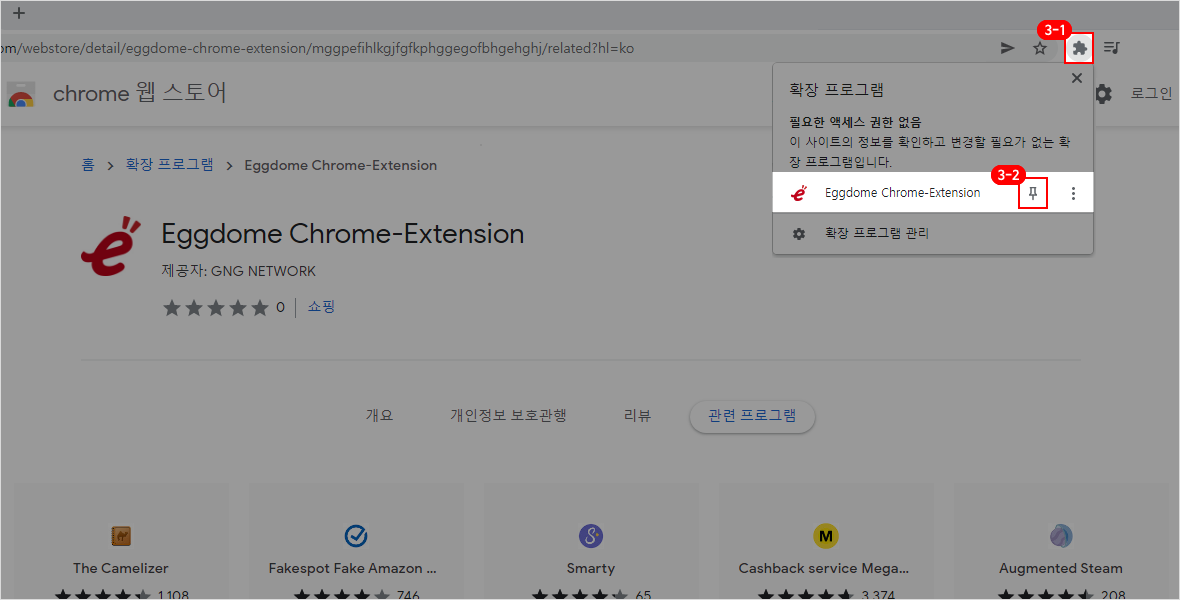Click the 쇼핑 category link
The width and height of the screenshot is (1180, 600).
[x=321, y=307]
